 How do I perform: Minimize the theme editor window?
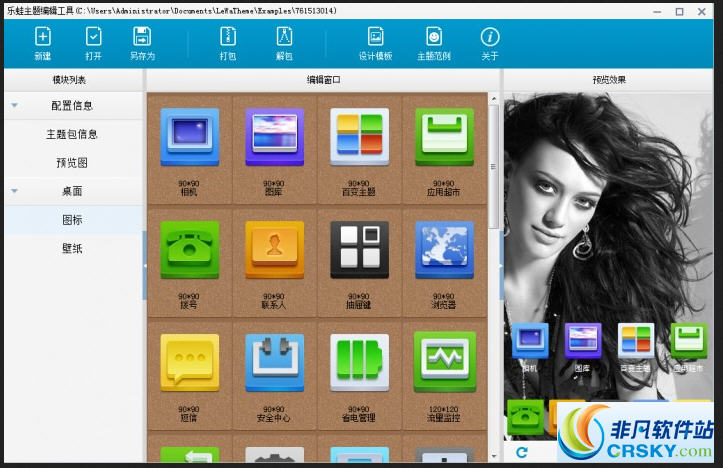[x=657, y=12]
